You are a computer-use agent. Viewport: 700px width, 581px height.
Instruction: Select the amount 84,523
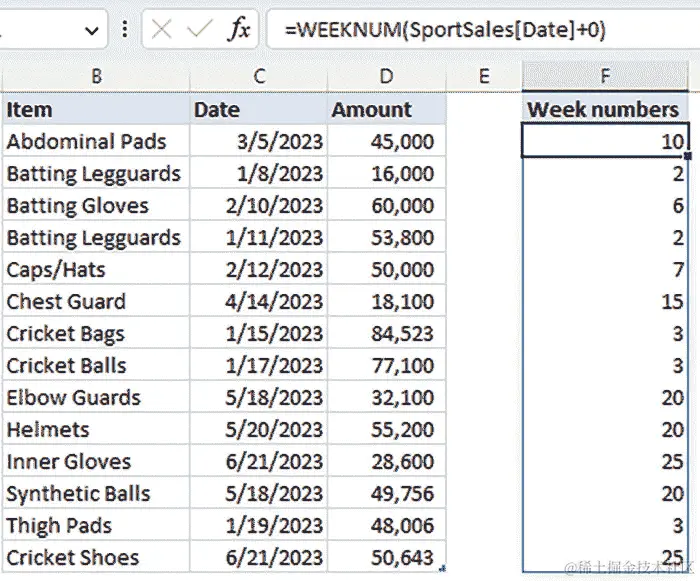(387, 334)
